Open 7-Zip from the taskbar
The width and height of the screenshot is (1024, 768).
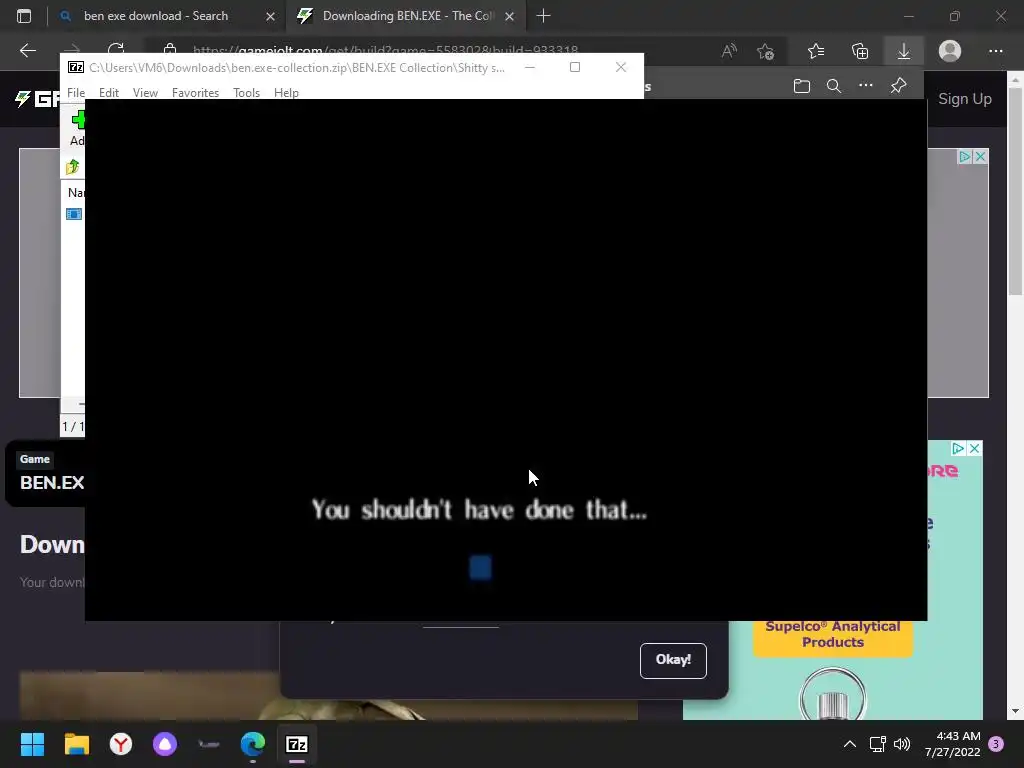point(297,744)
